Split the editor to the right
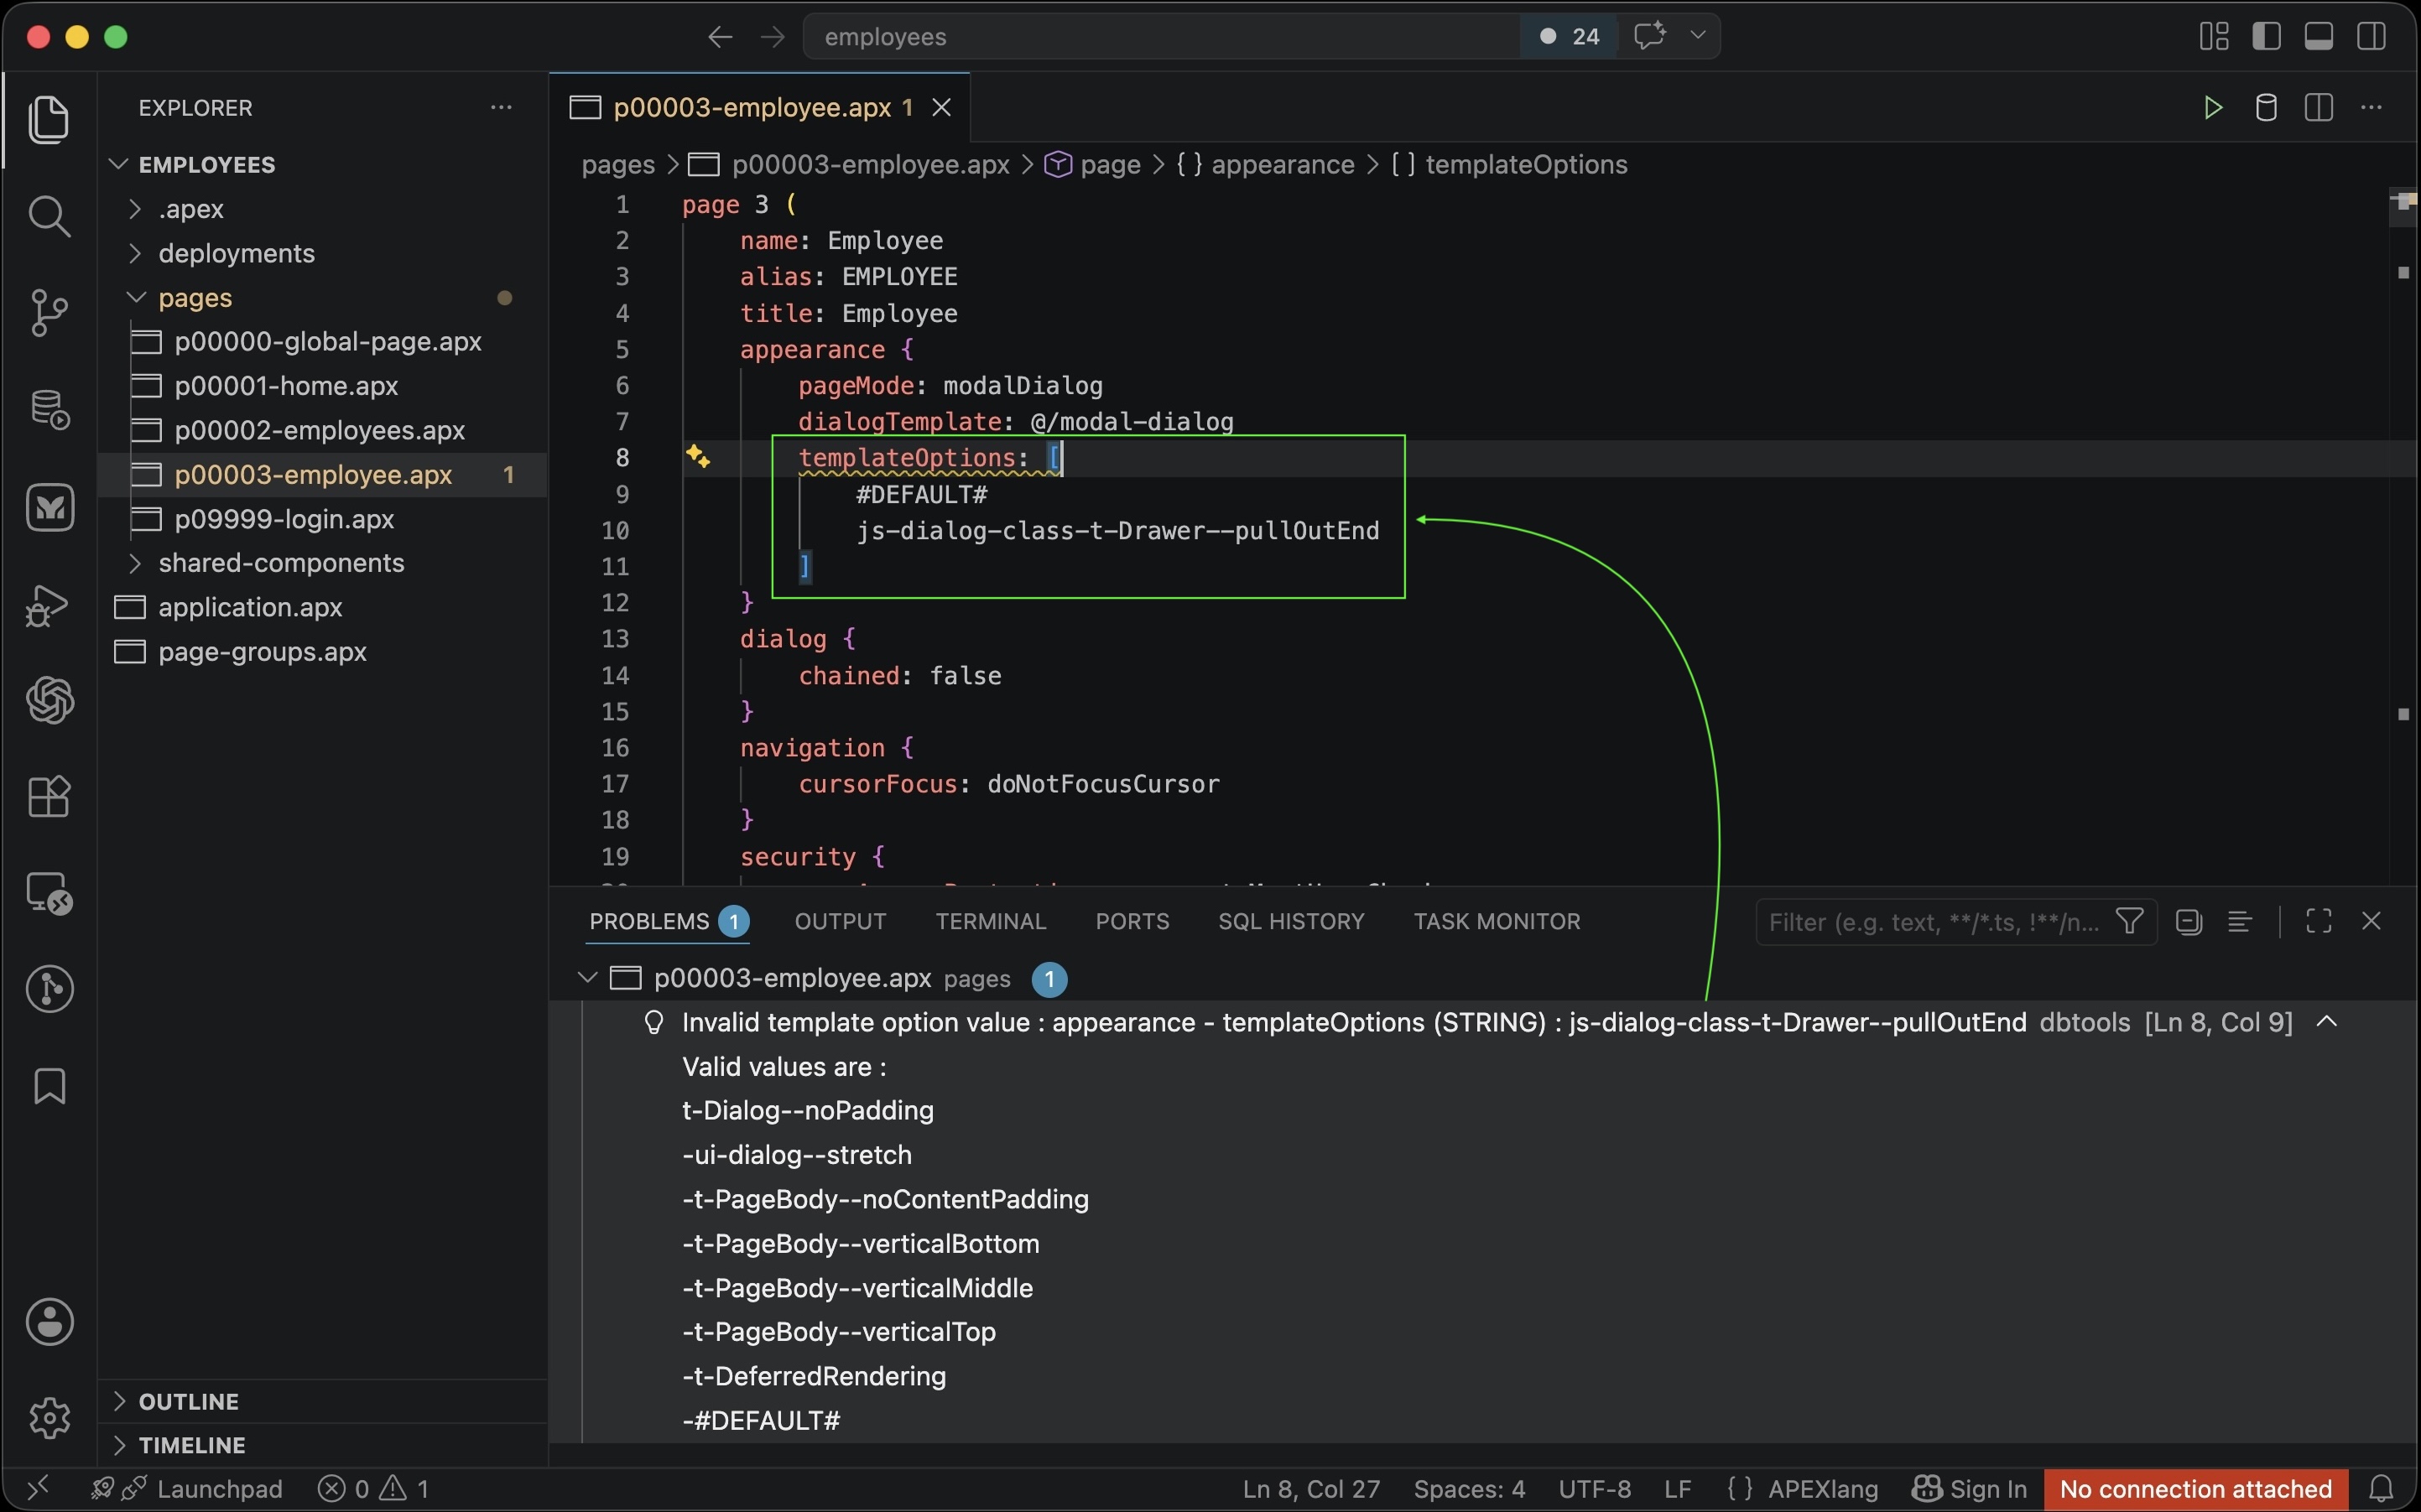Viewport: 2421px width, 1512px height. [x=2319, y=108]
